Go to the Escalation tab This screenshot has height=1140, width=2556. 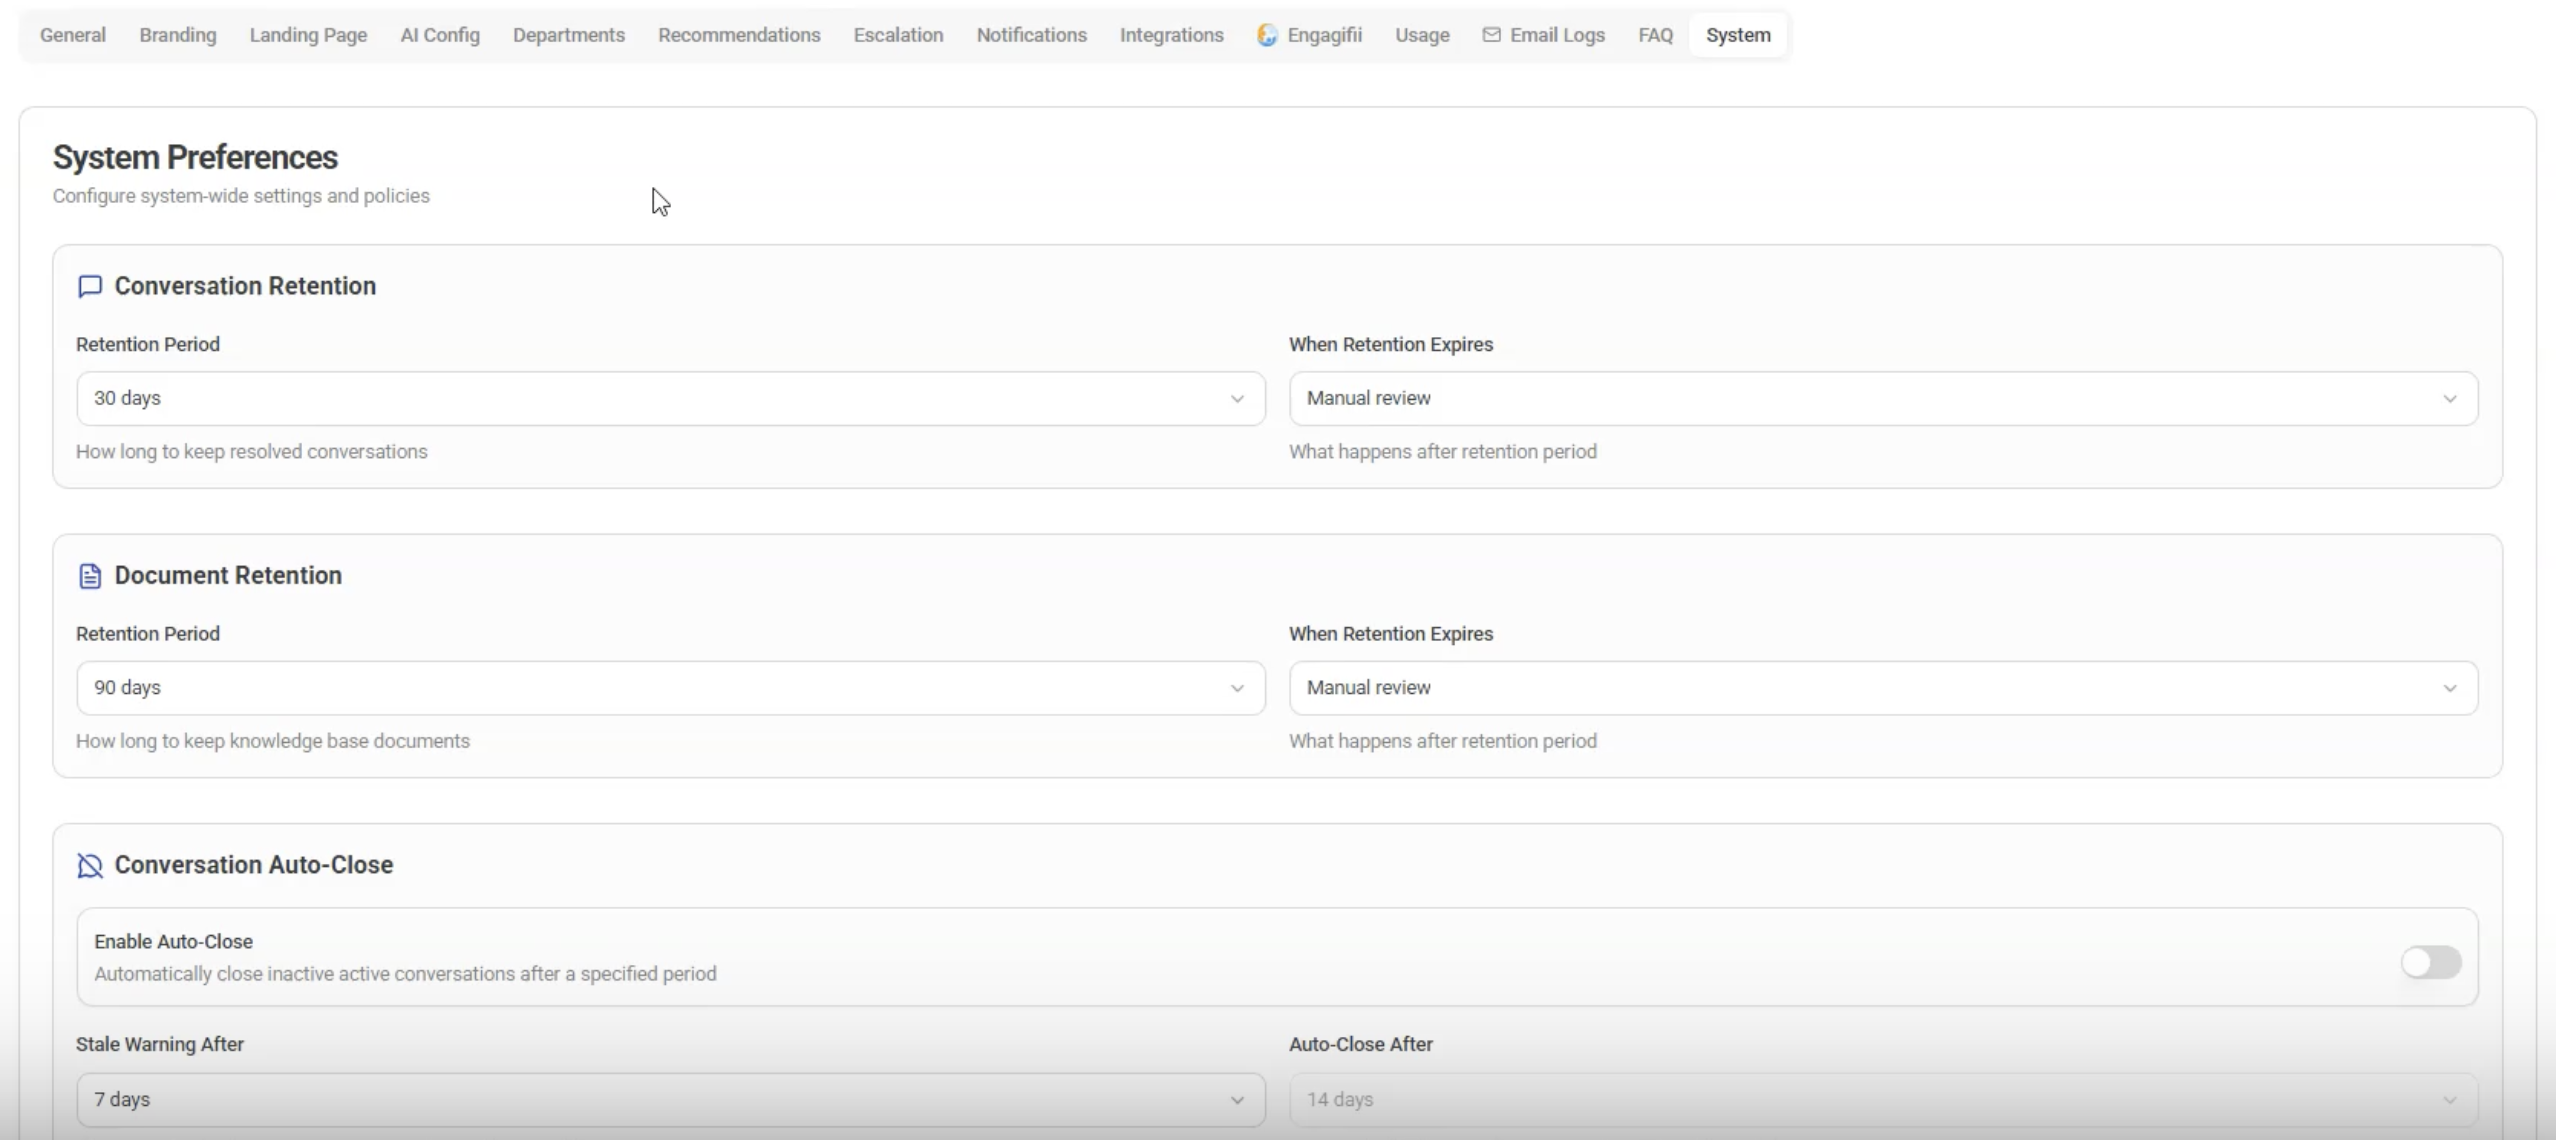pyautogui.click(x=898, y=35)
